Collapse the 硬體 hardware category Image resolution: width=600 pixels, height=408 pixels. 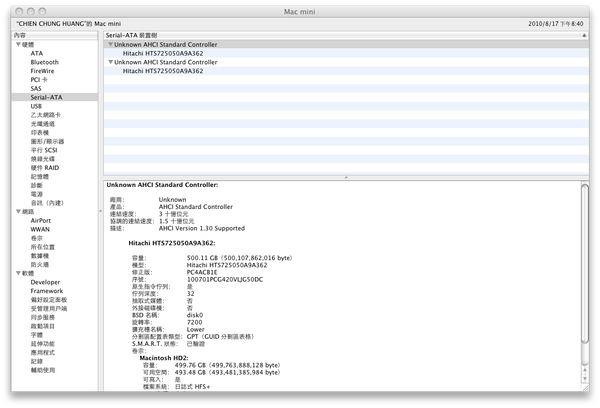click(18, 44)
